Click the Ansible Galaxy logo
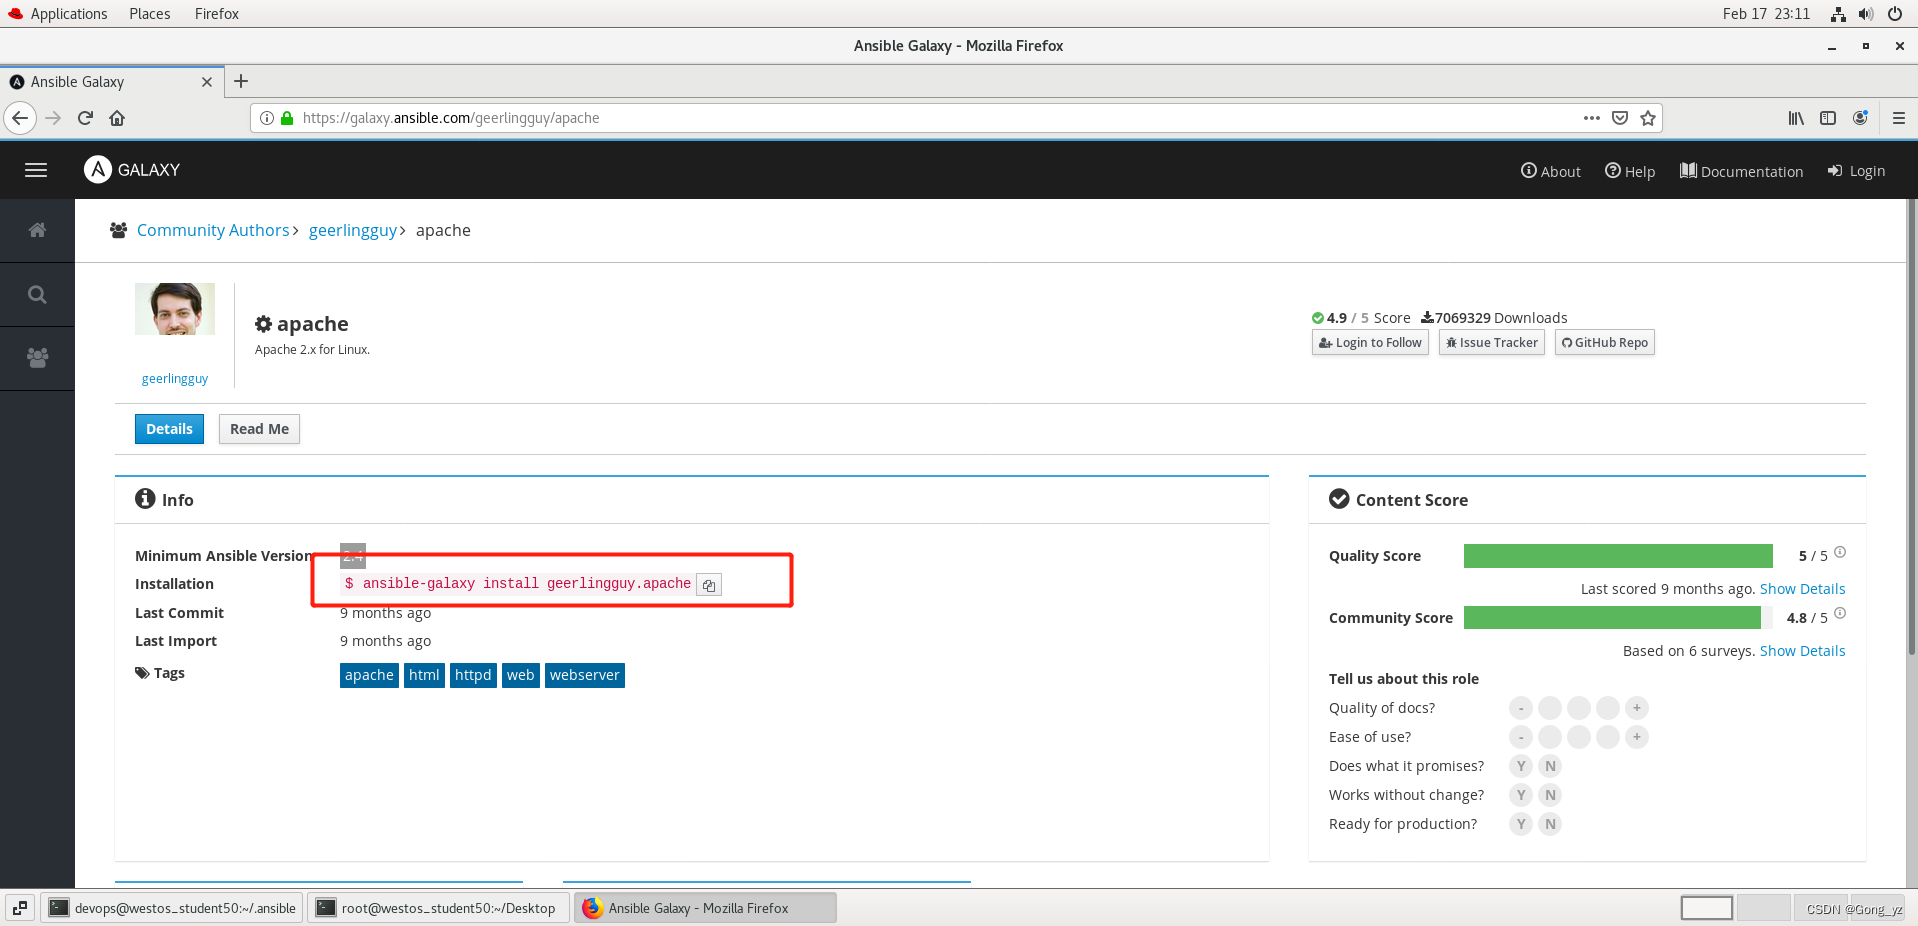The image size is (1918, 926). tap(132, 170)
